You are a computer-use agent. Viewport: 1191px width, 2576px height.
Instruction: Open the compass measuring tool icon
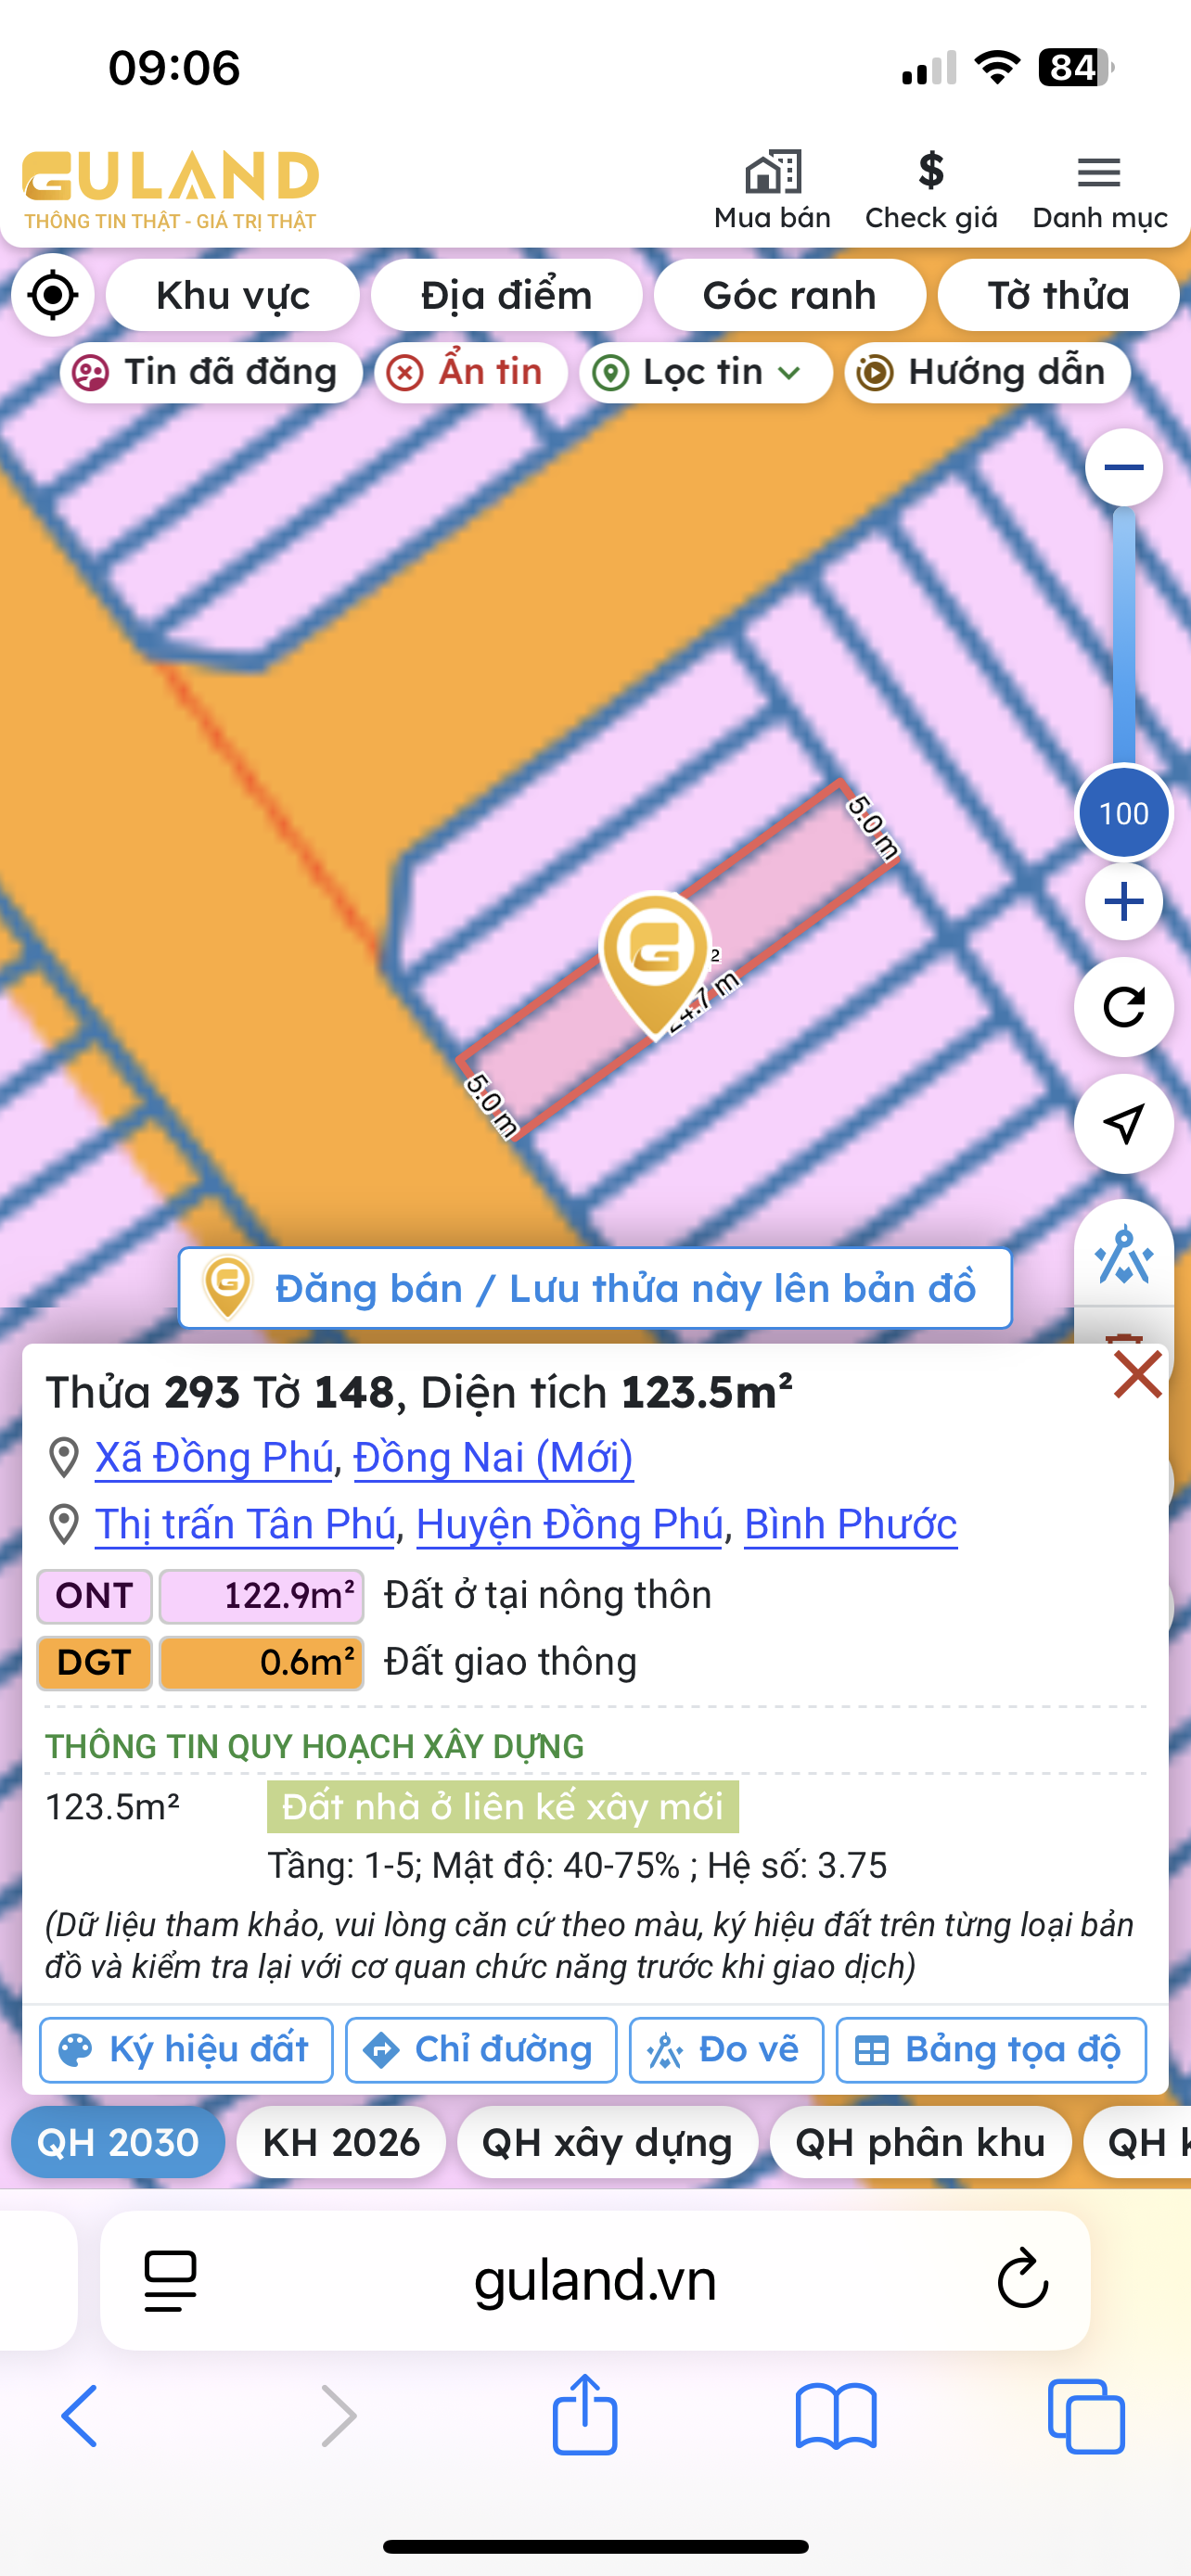coord(1123,1254)
